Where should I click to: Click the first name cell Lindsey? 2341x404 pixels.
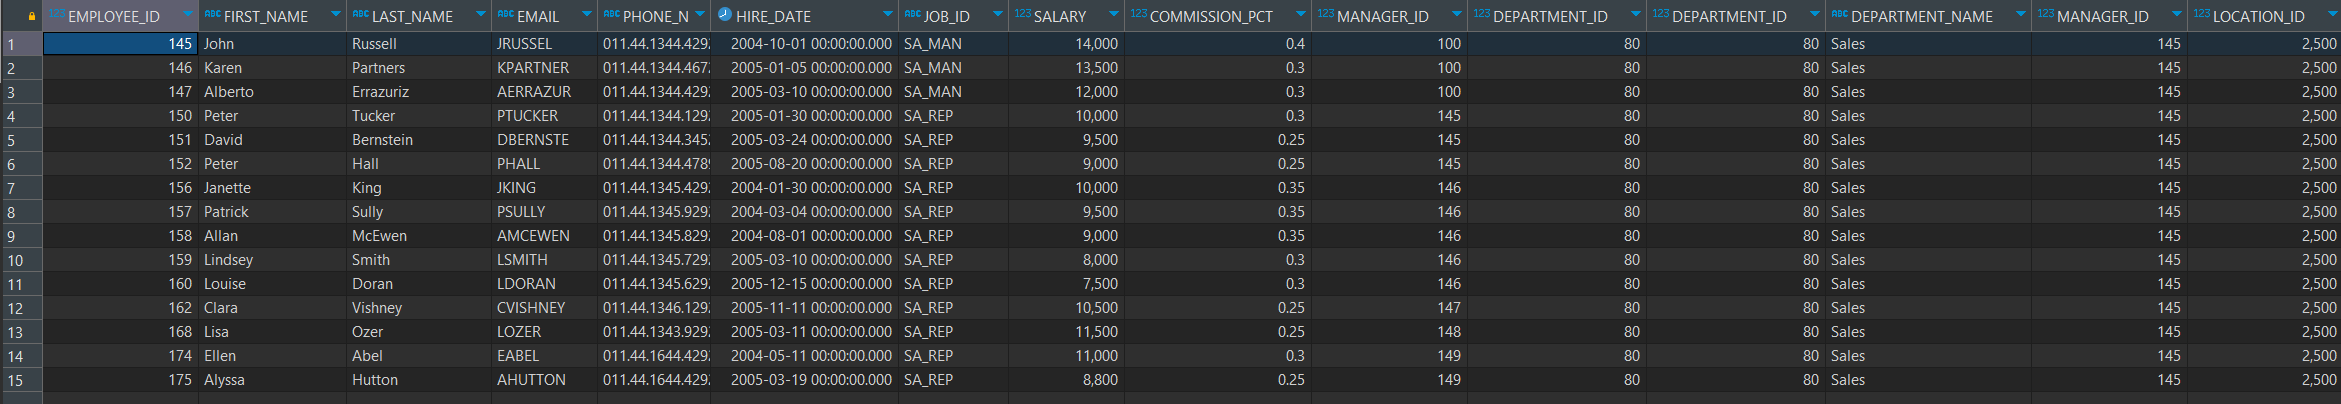[x=272, y=260]
